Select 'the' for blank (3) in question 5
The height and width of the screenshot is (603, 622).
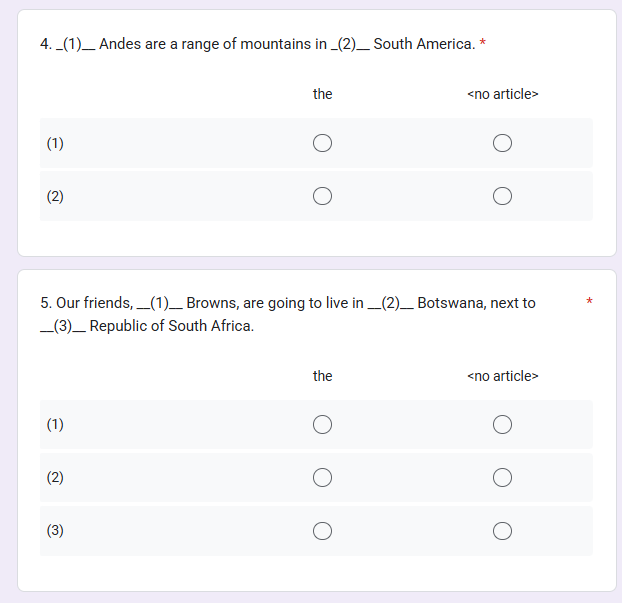point(322,530)
